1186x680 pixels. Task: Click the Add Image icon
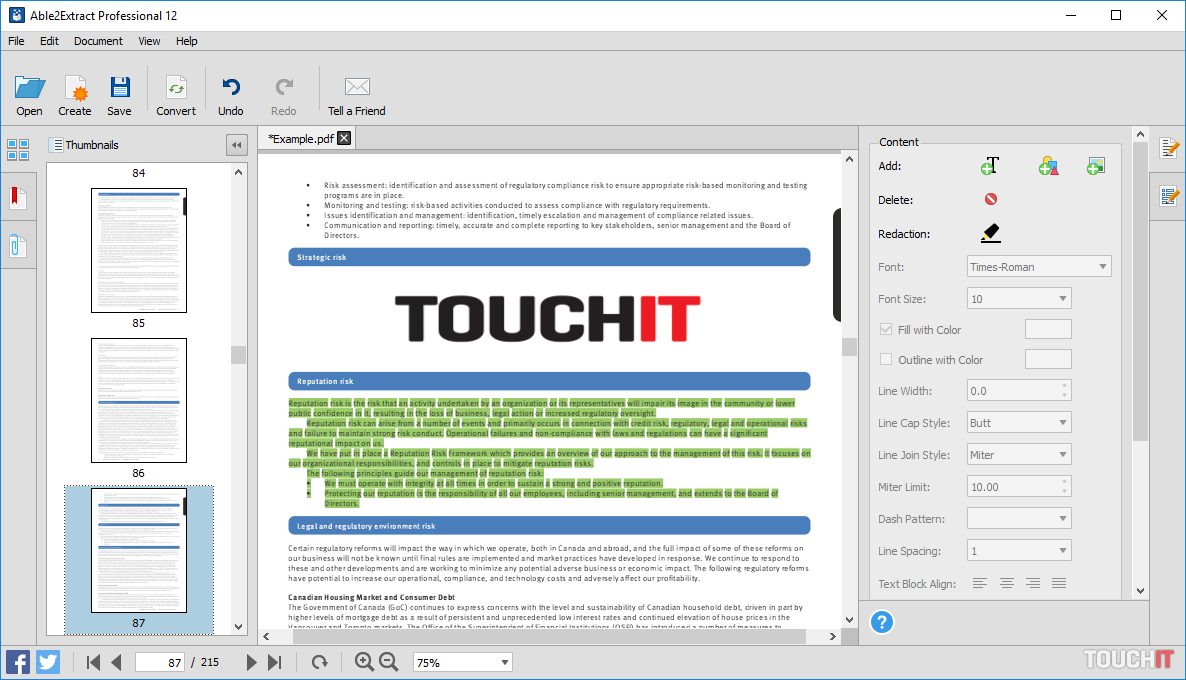point(1095,166)
